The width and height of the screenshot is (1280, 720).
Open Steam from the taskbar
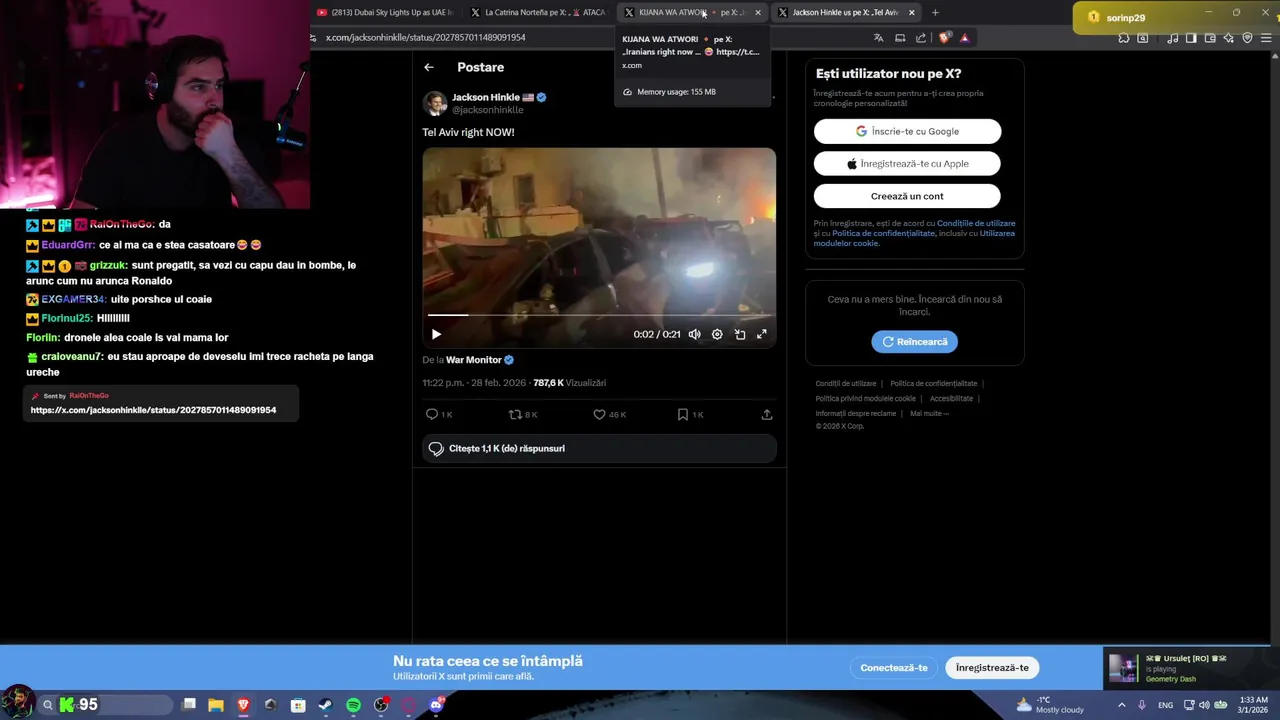click(x=325, y=705)
